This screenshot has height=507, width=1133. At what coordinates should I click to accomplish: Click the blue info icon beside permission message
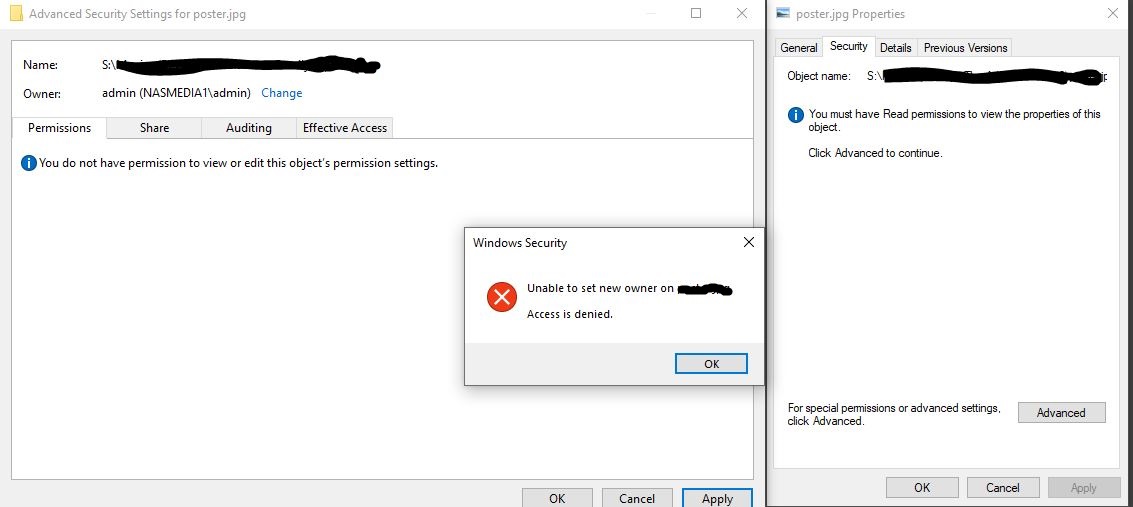click(x=29, y=163)
